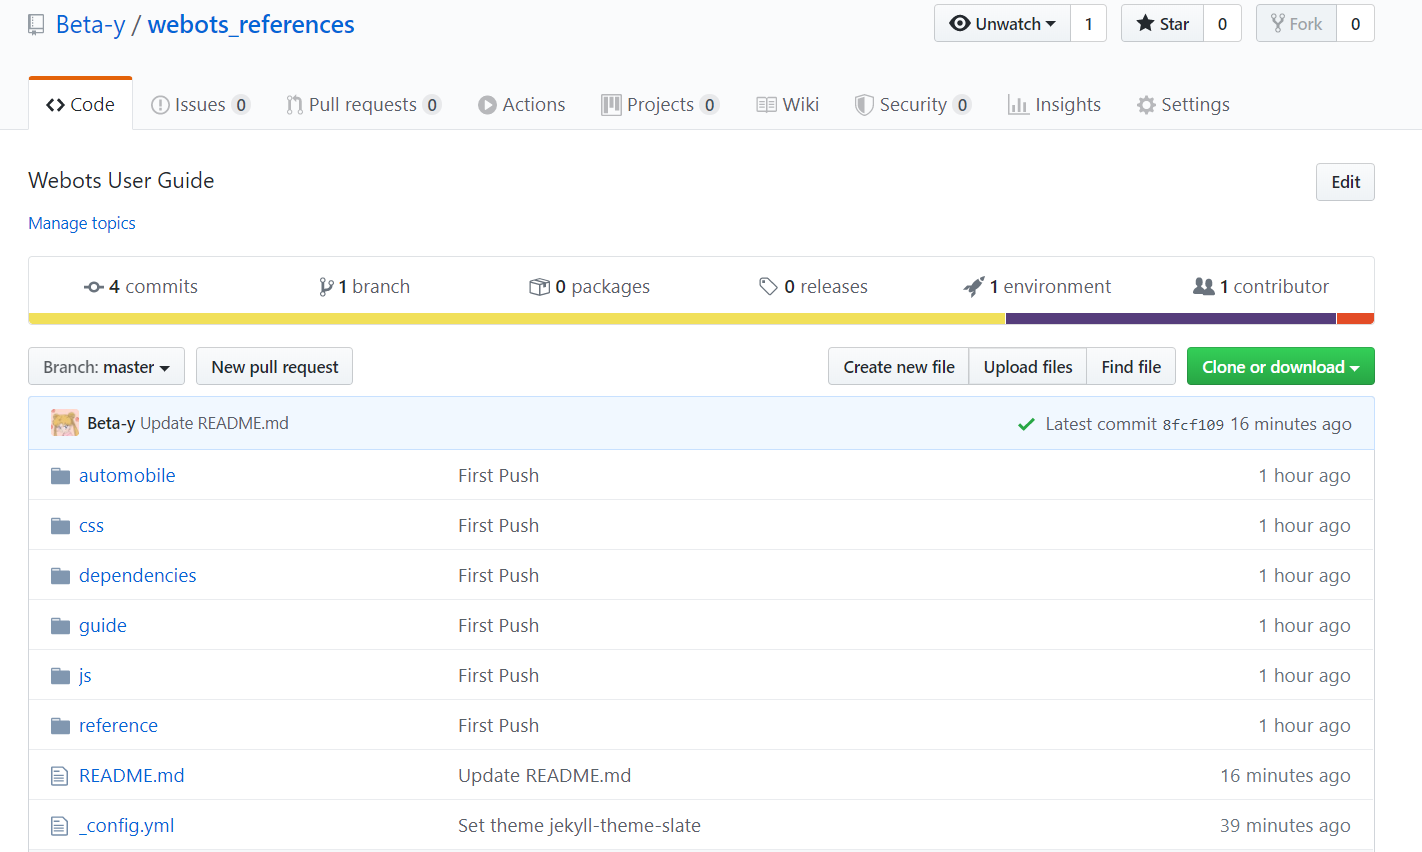Click the branch icon beside 1 branch

(326, 287)
